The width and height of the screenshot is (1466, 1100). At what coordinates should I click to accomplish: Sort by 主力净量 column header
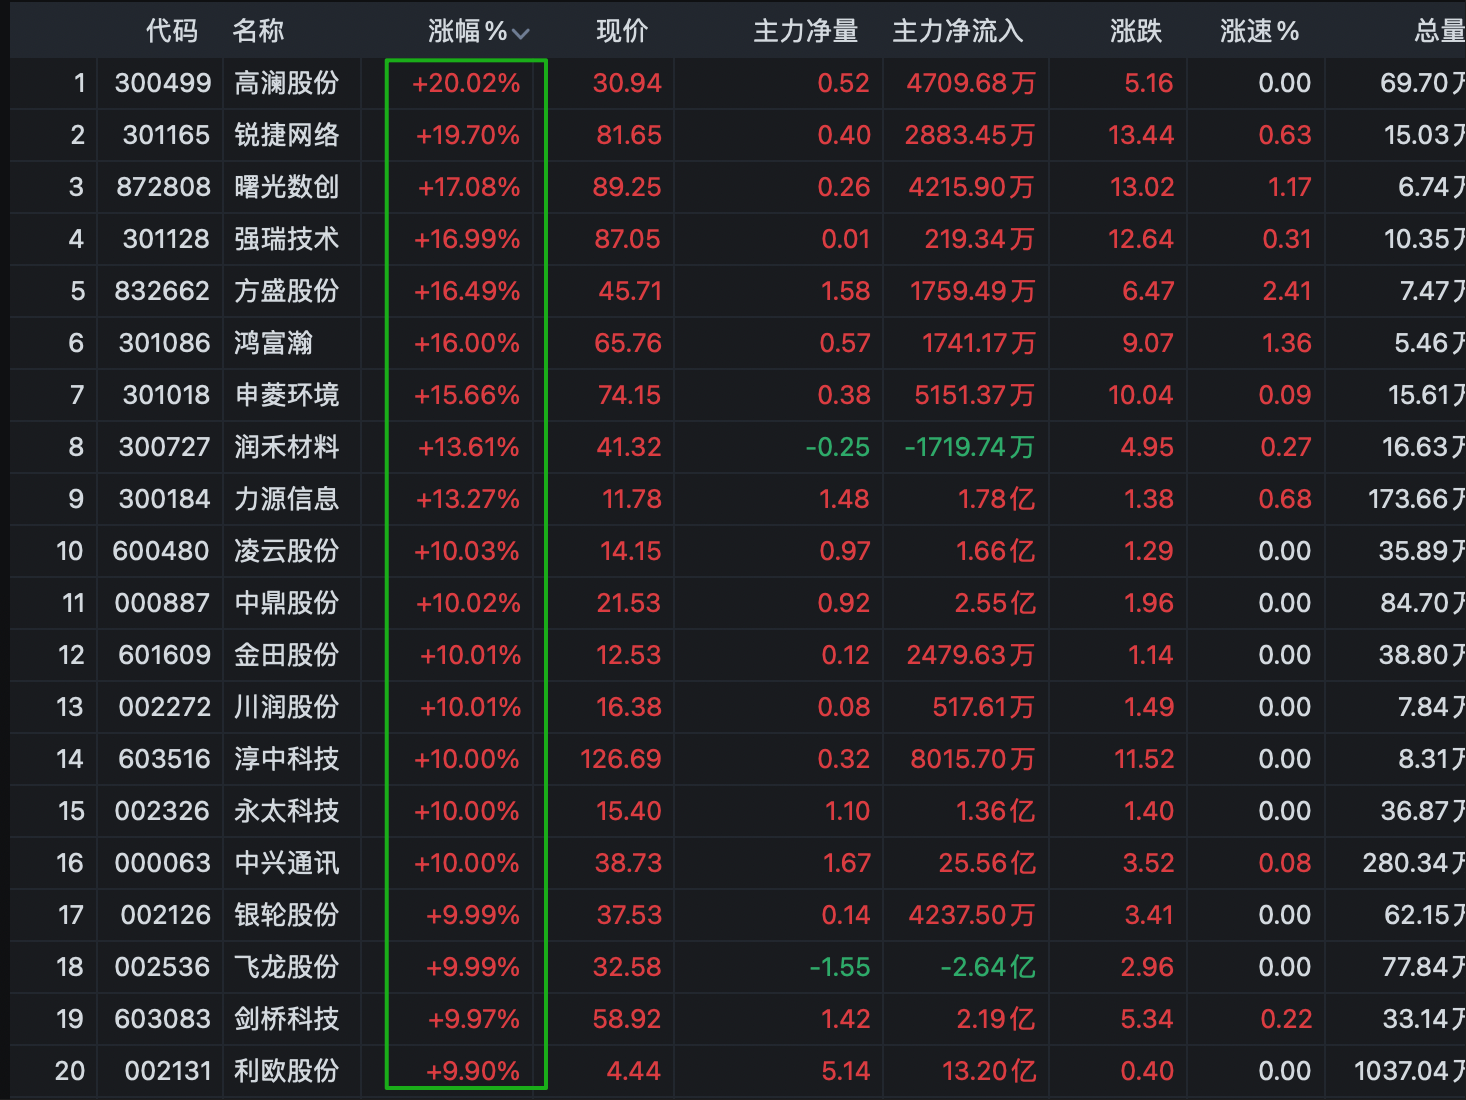pos(805,31)
